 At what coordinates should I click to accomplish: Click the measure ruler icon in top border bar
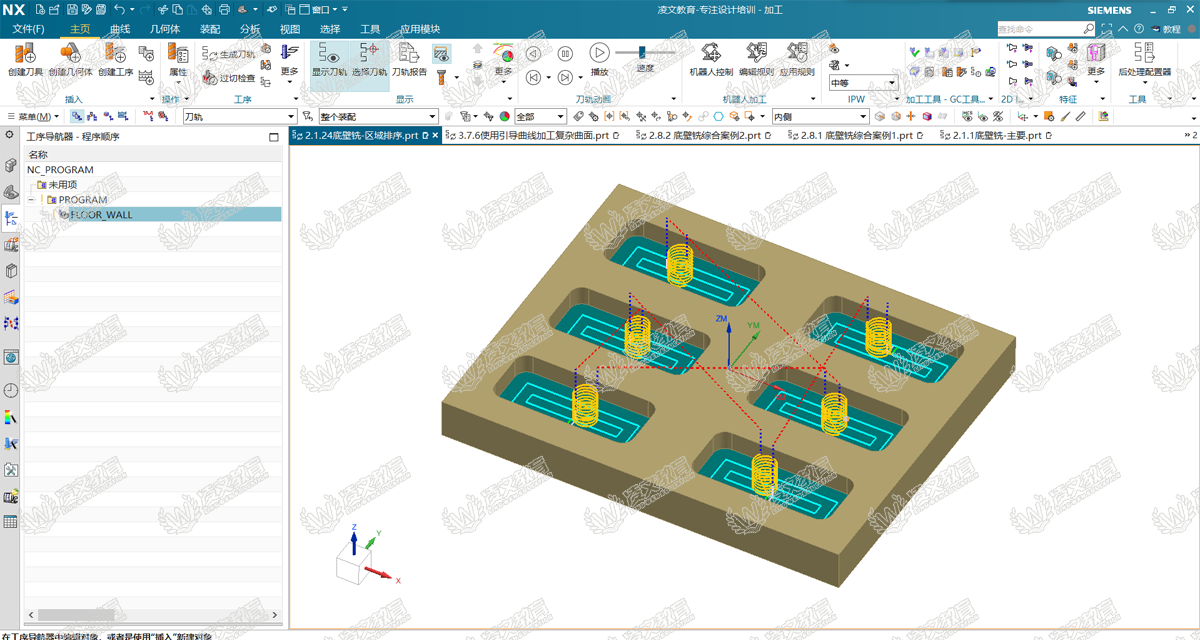(1080, 116)
